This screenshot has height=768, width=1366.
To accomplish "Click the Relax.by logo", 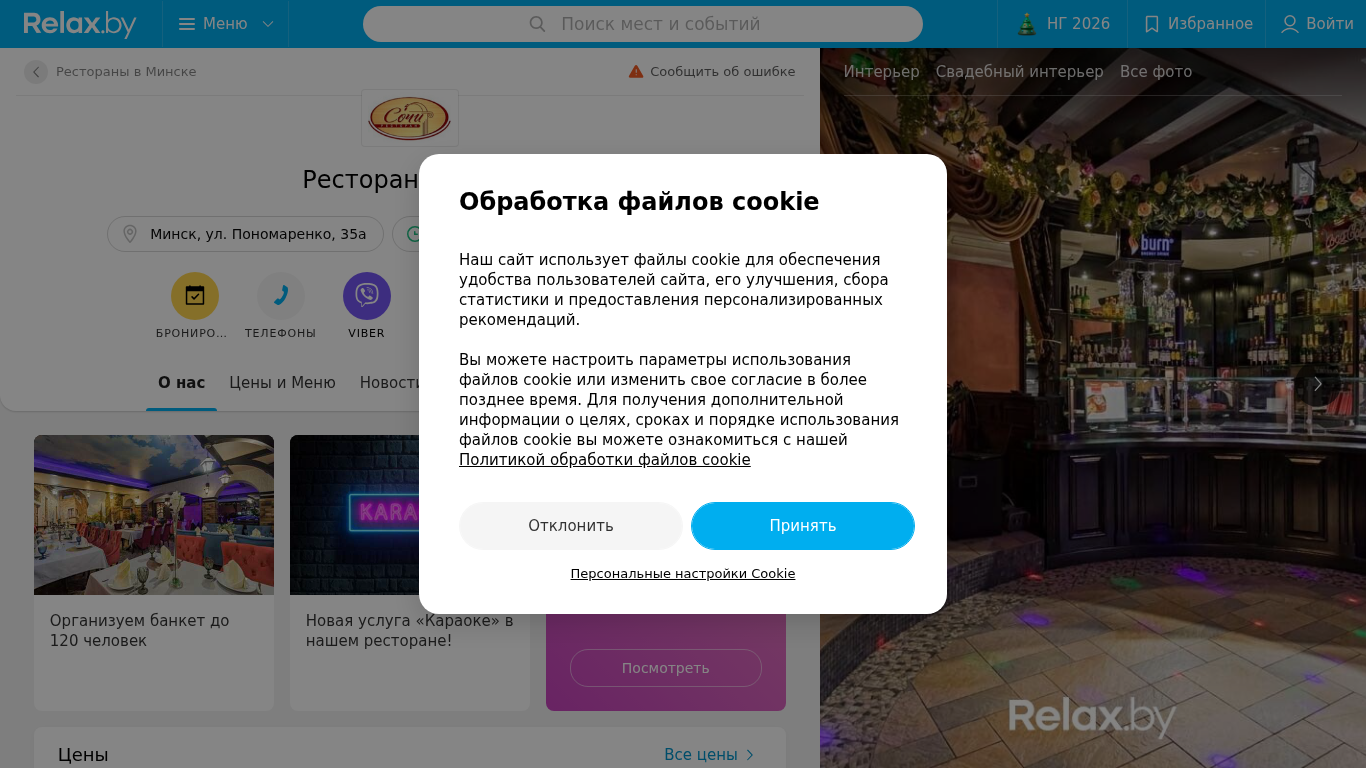I will [x=80, y=24].
